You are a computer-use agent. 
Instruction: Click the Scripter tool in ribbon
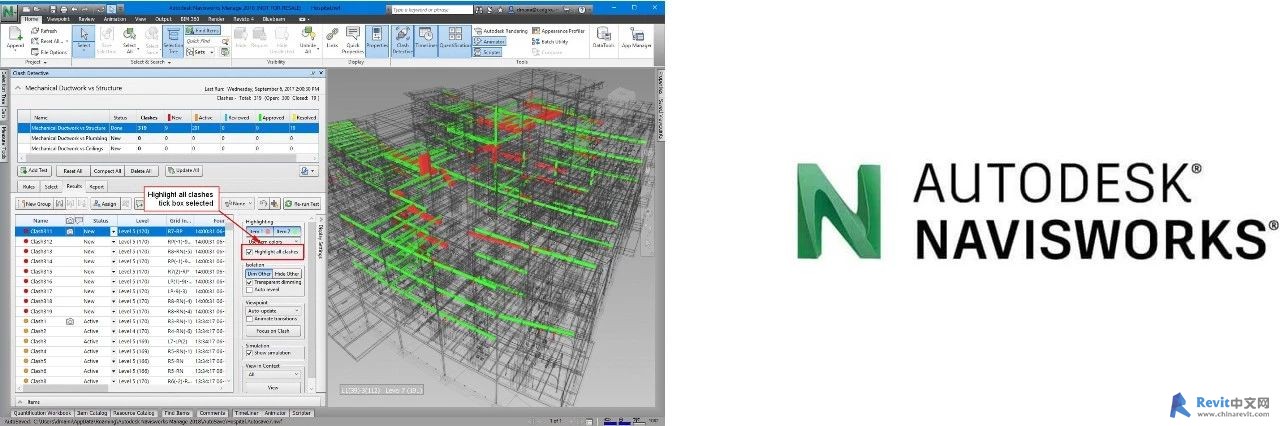click(487, 52)
